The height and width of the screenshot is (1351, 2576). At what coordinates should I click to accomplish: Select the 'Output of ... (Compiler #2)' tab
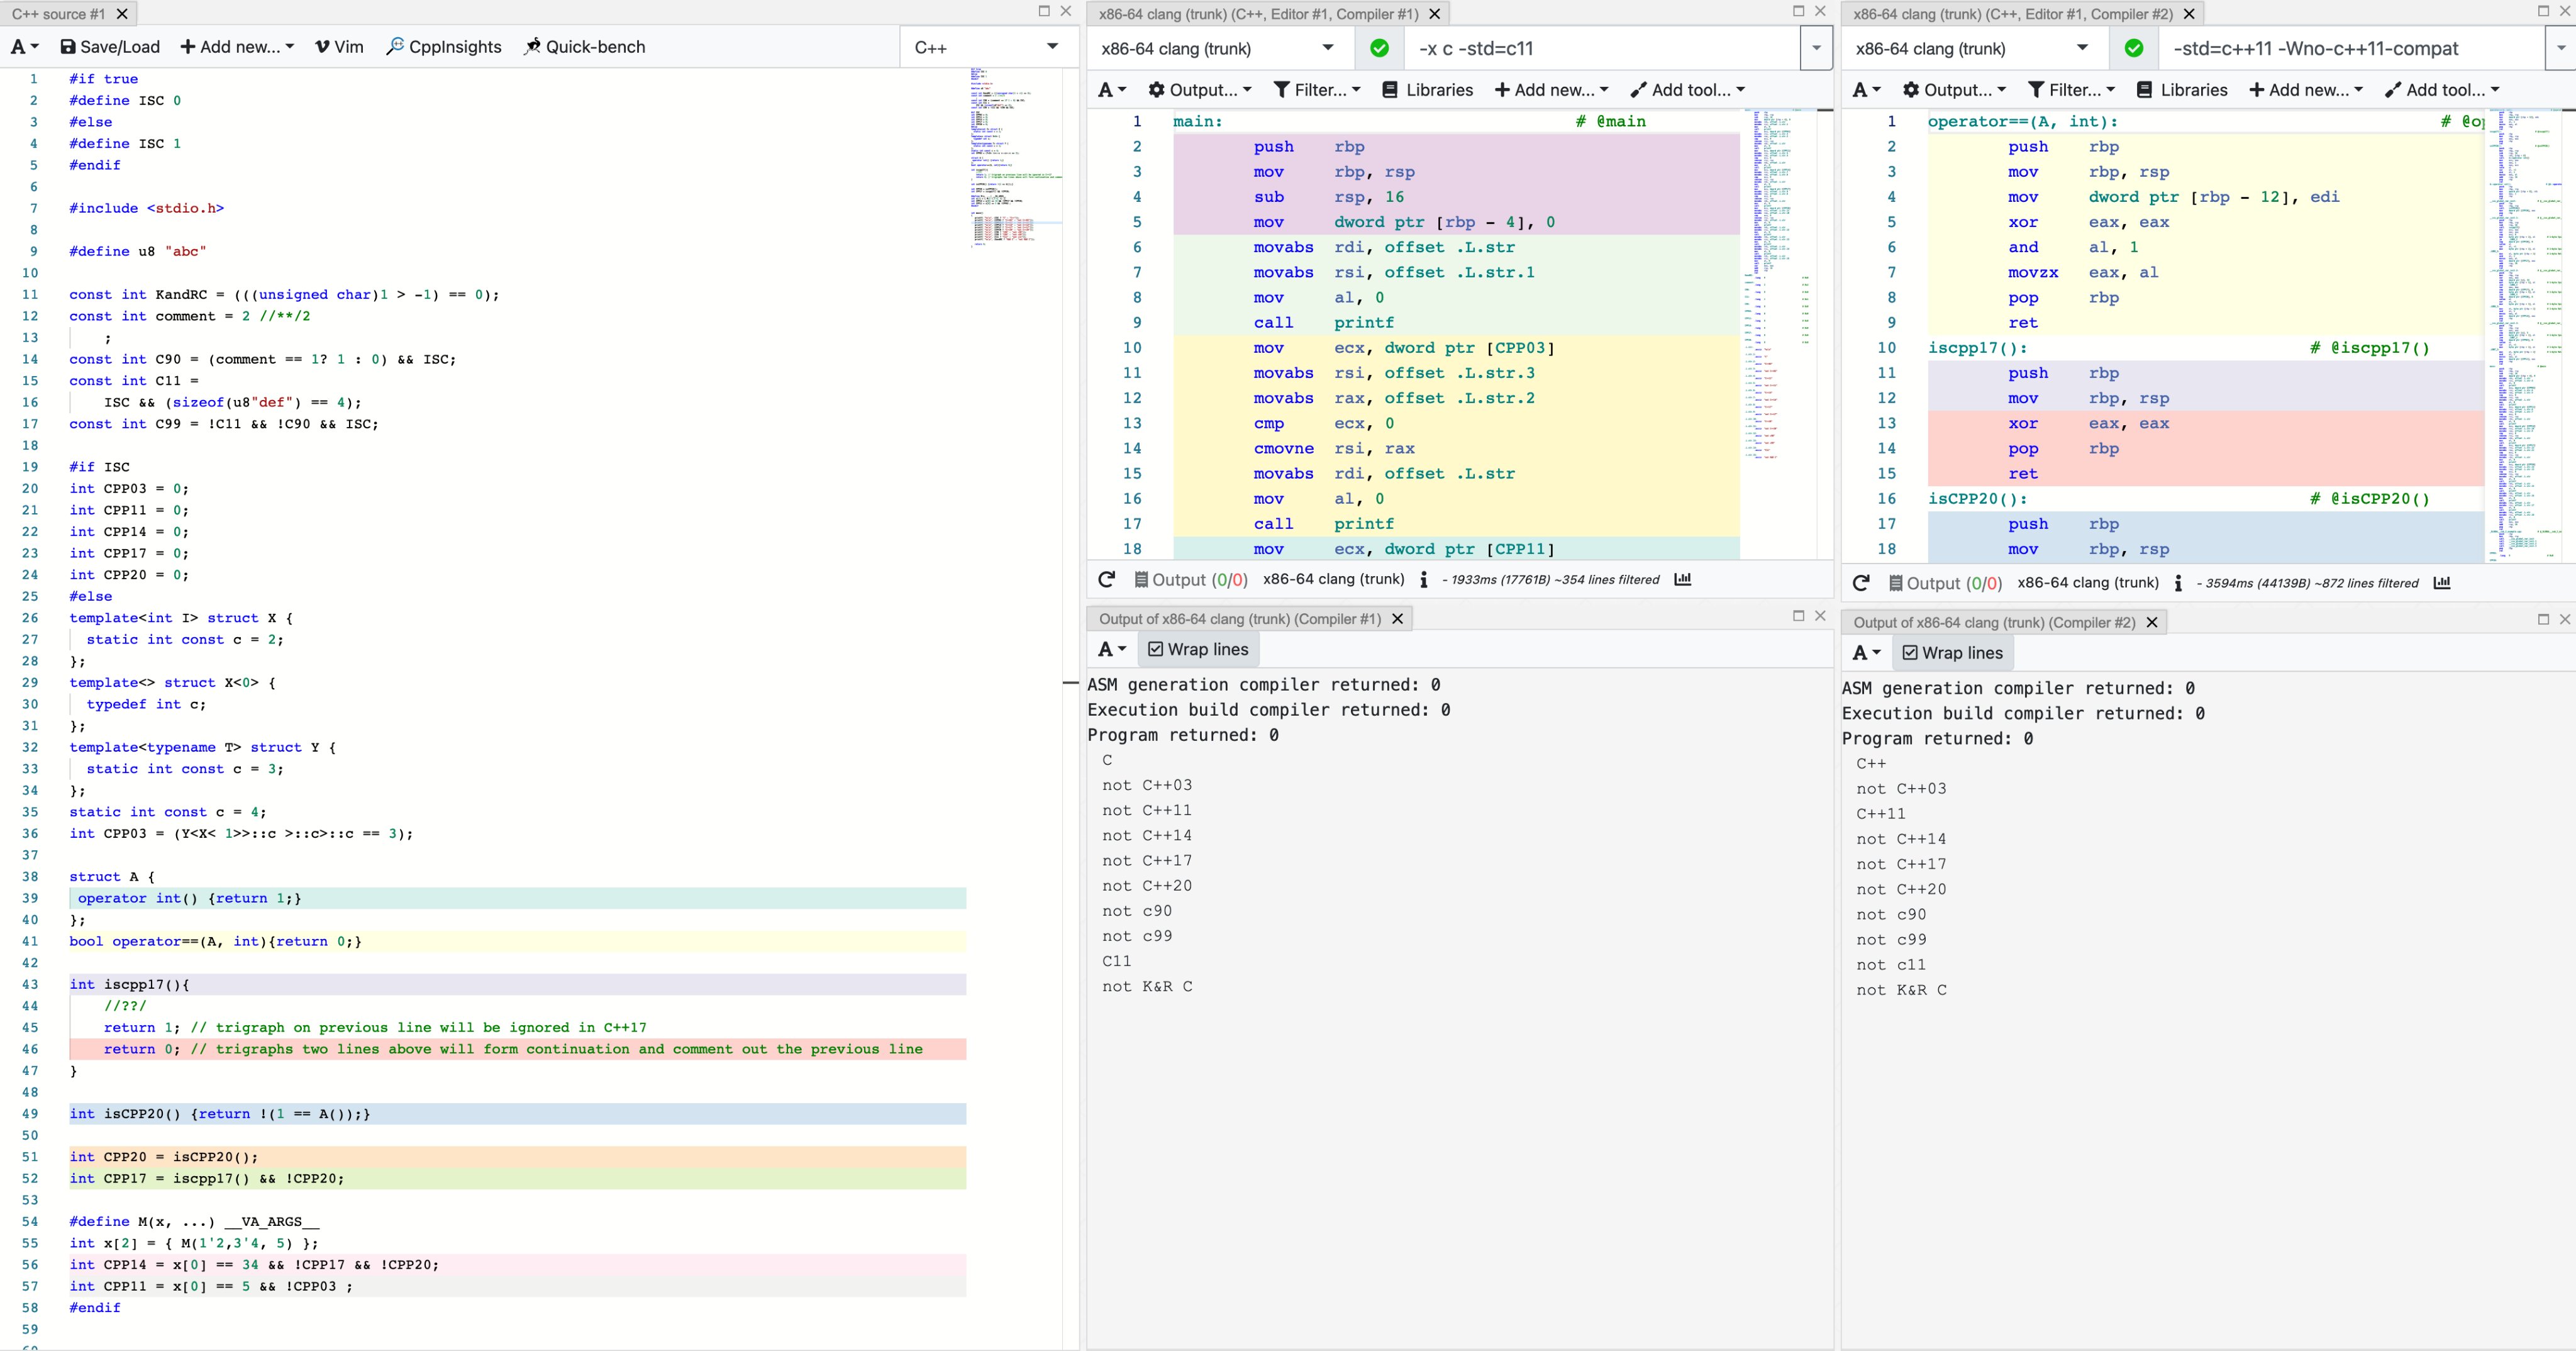click(1994, 622)
